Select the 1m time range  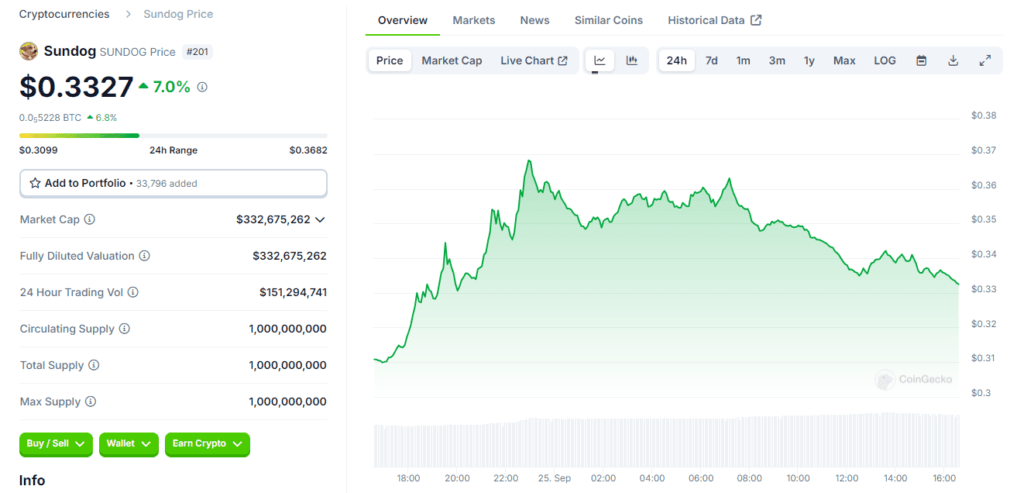743,61
